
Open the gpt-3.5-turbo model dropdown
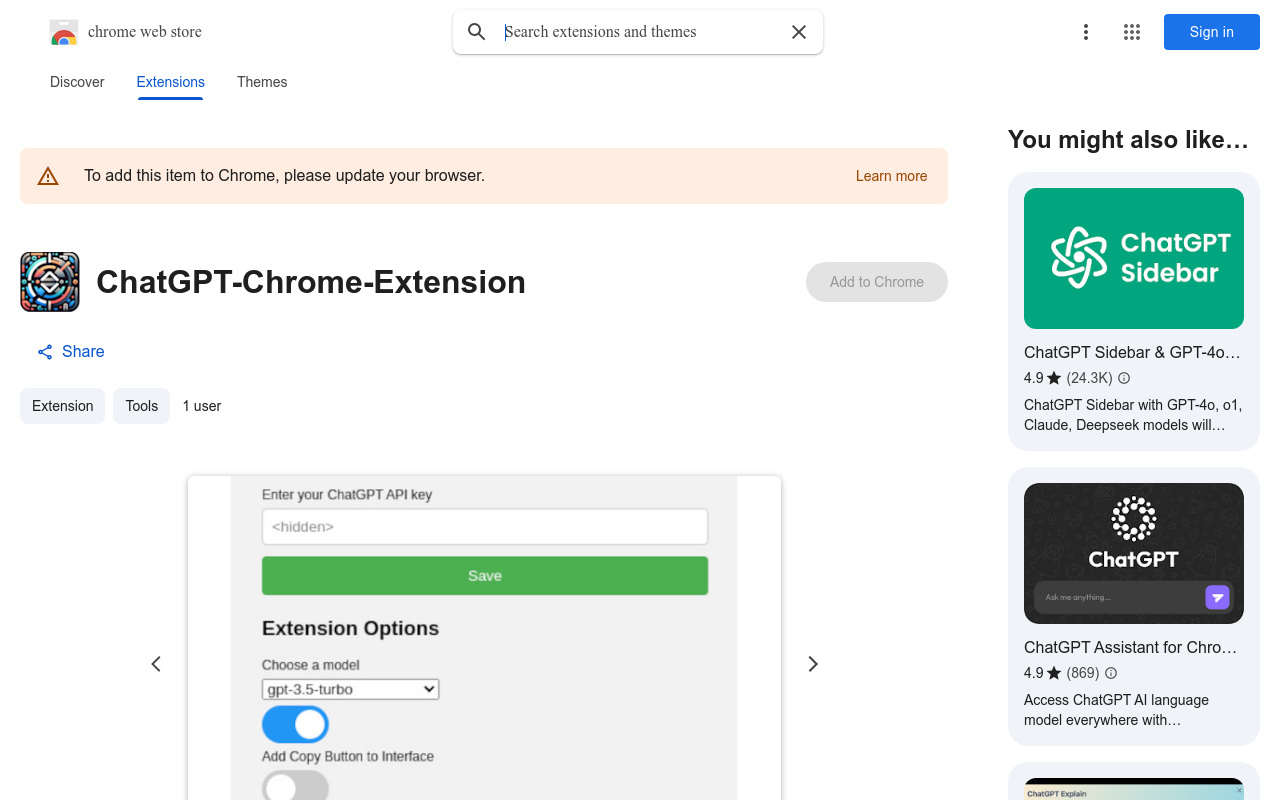(350, 689)
